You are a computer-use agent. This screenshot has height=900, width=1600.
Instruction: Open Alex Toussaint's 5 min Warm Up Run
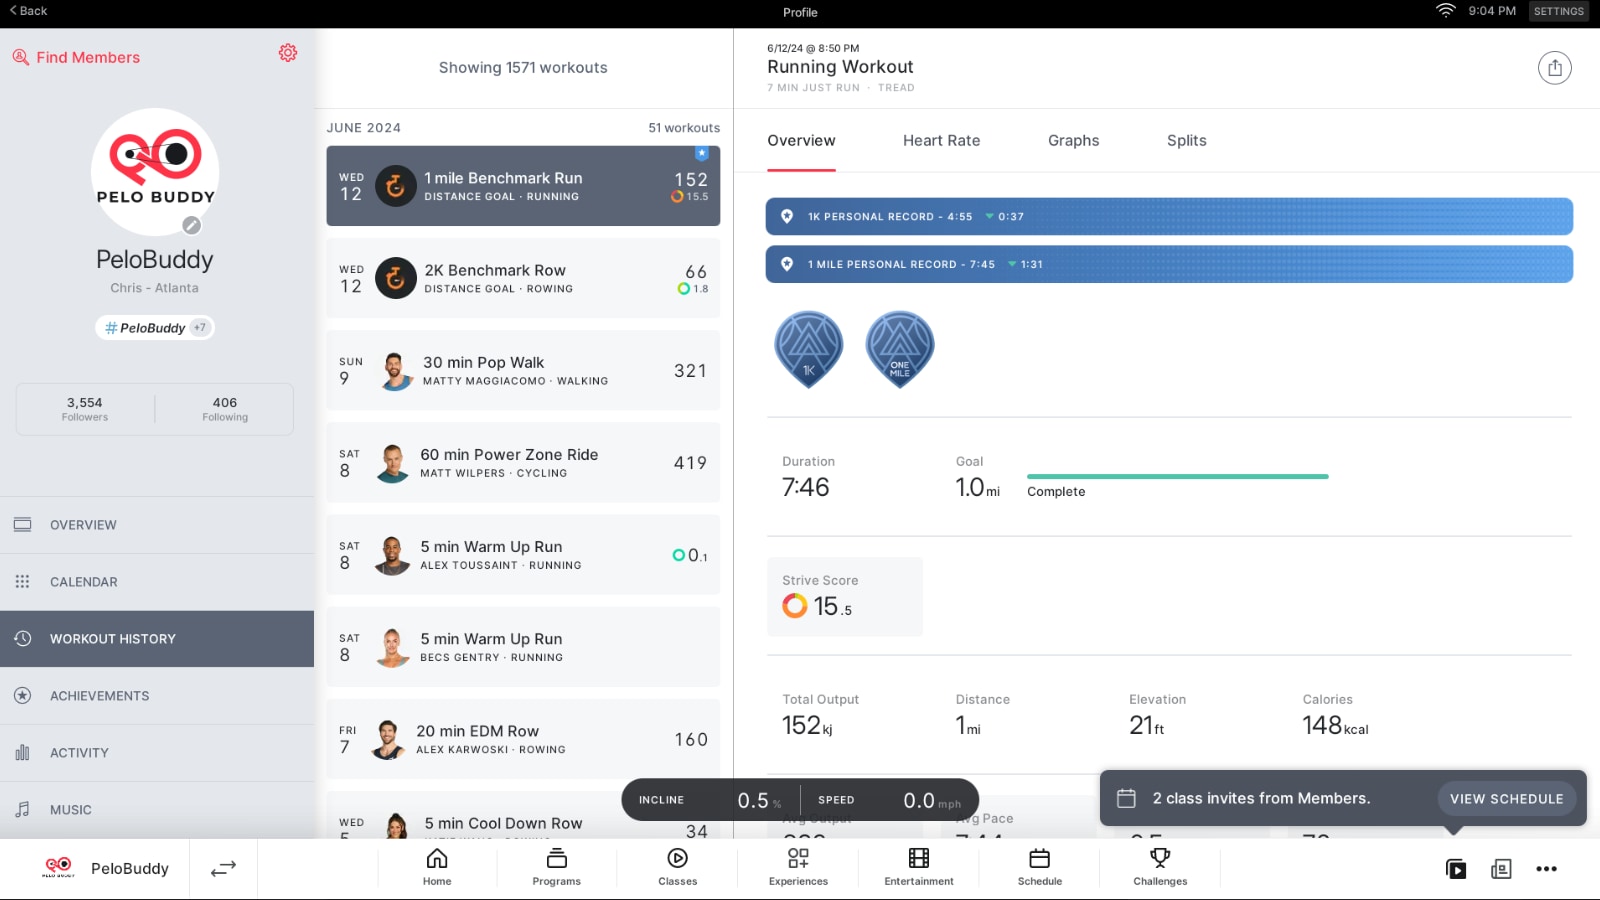523,555
